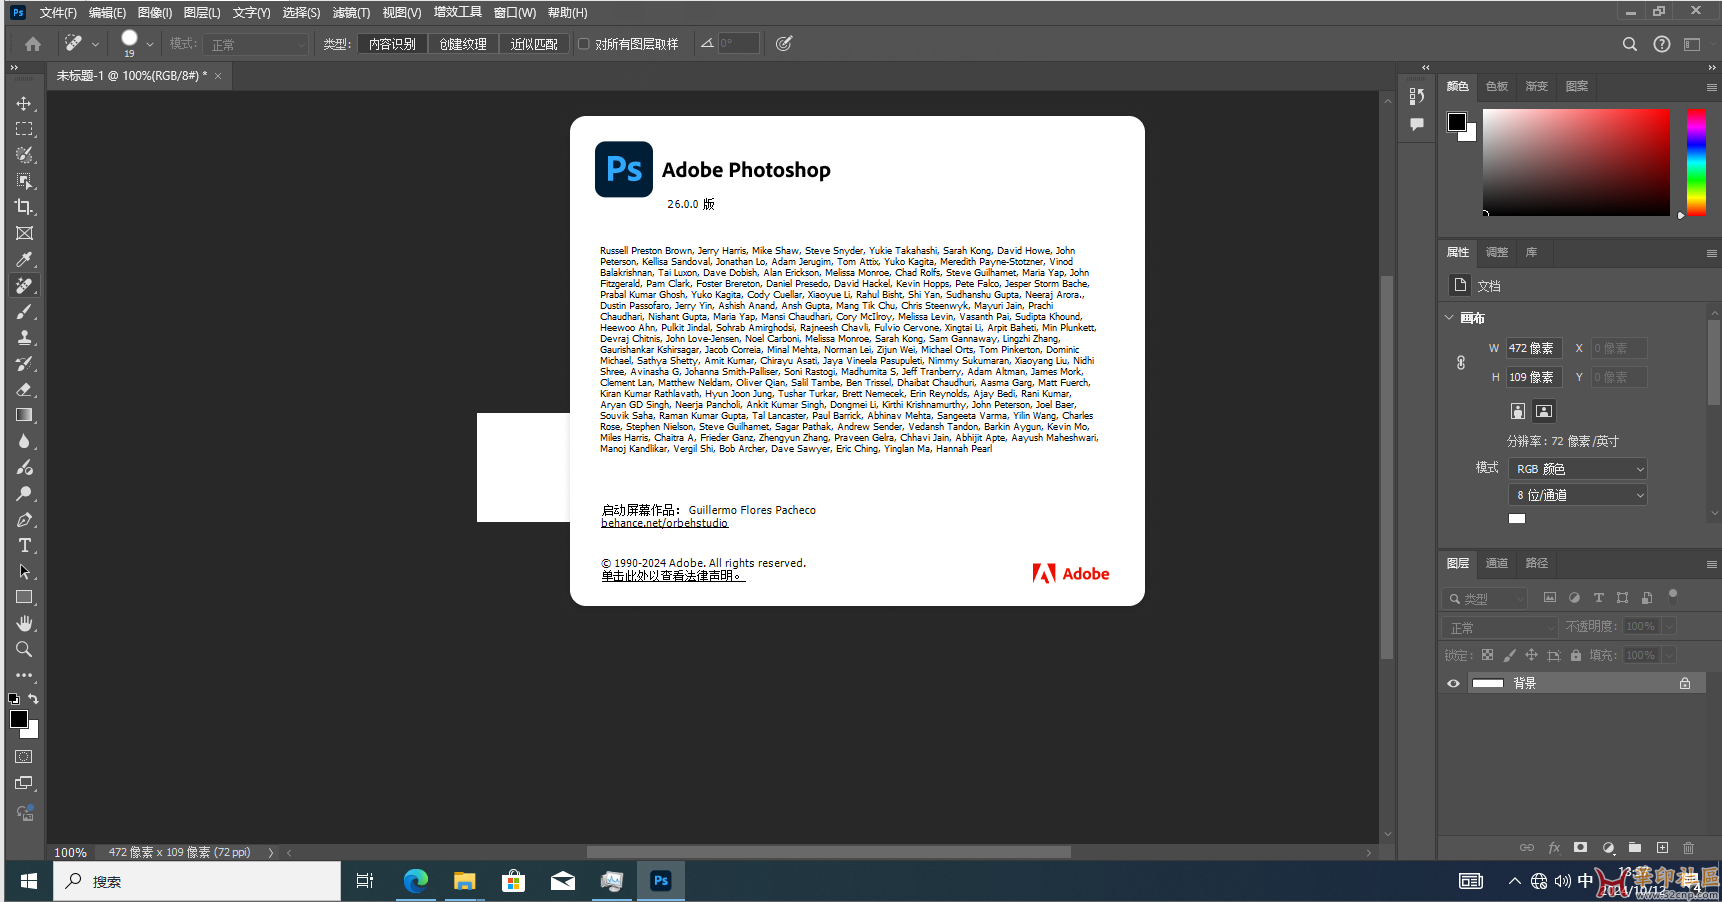
Task: Open the 图像(I) menu
Action: [x=155, y=13]
